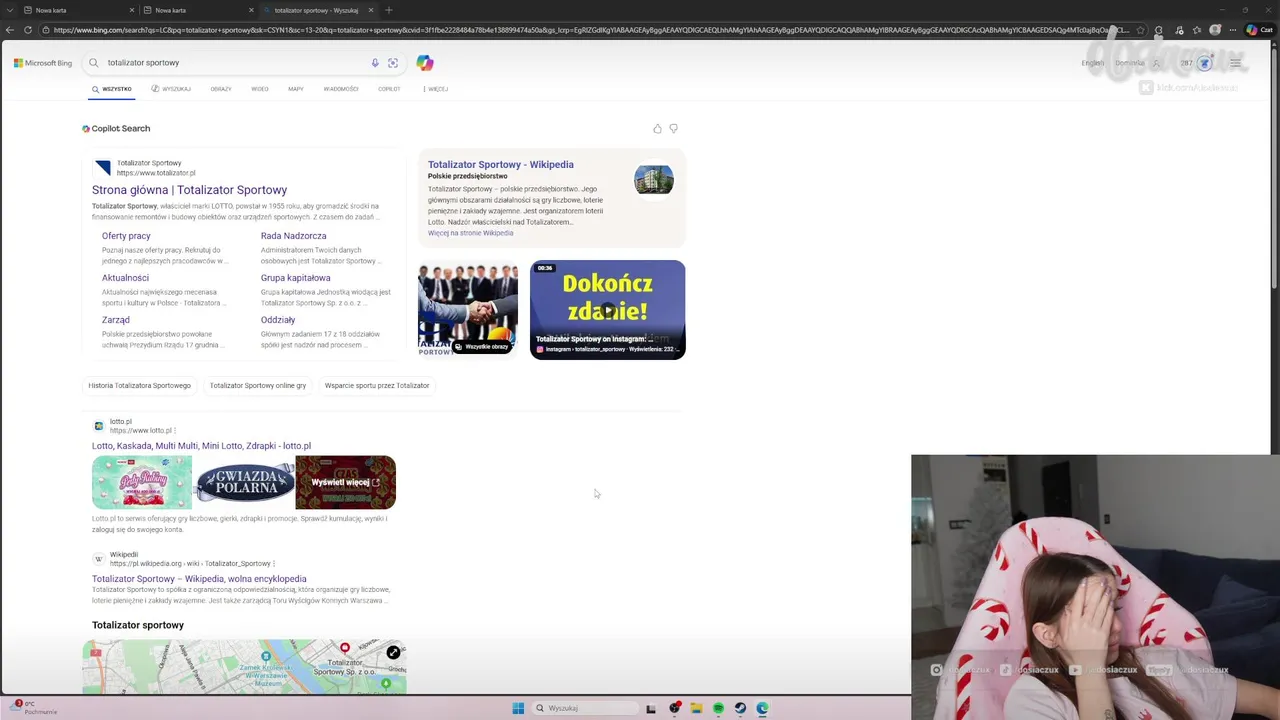Expand the map with the fullscreen icon
Viewport: 1280px width, 720px height.
tap(393, 652)
